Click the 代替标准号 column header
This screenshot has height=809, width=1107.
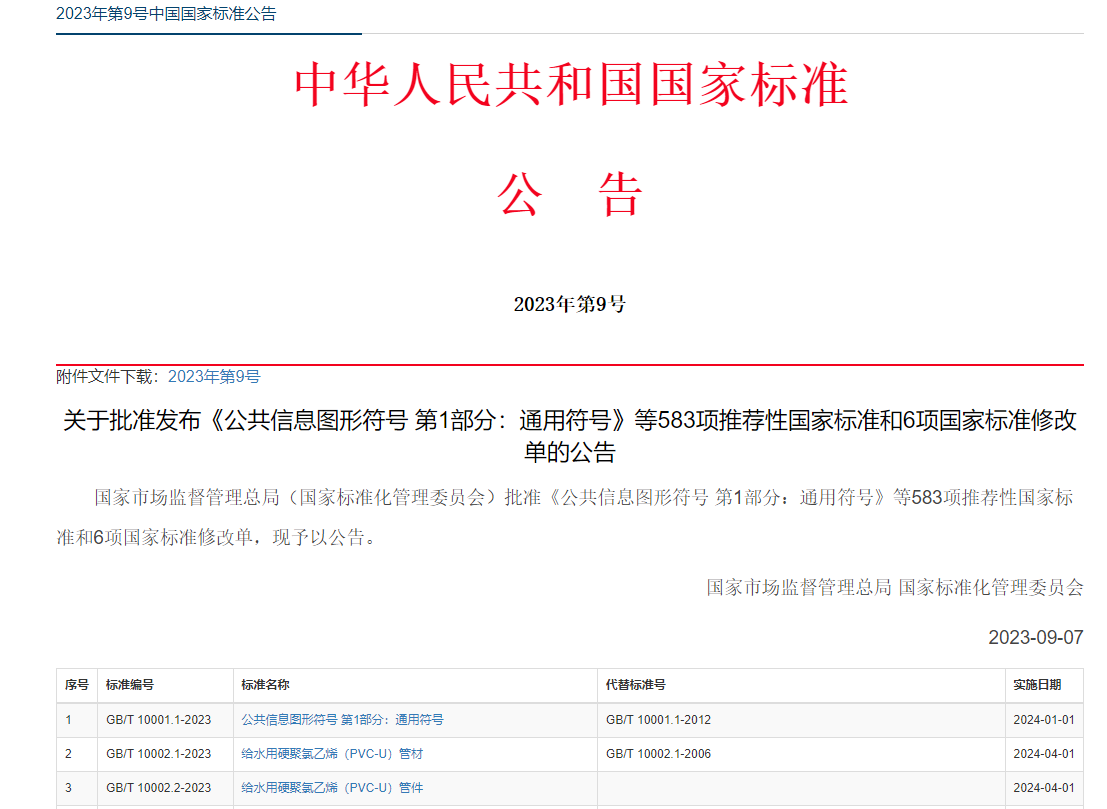click(636, 685)
